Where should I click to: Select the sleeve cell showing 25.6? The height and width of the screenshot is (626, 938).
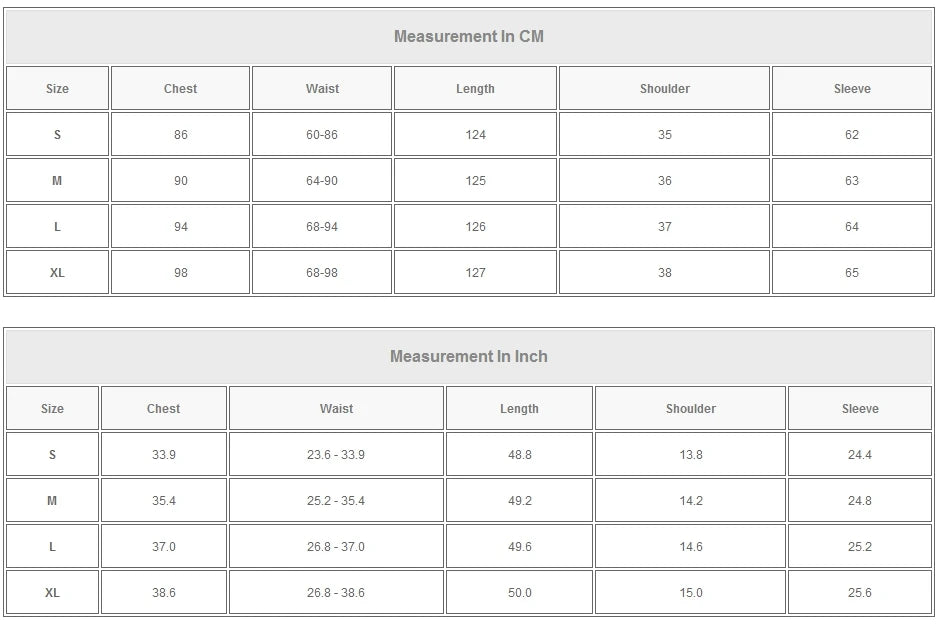pos(860,593)
